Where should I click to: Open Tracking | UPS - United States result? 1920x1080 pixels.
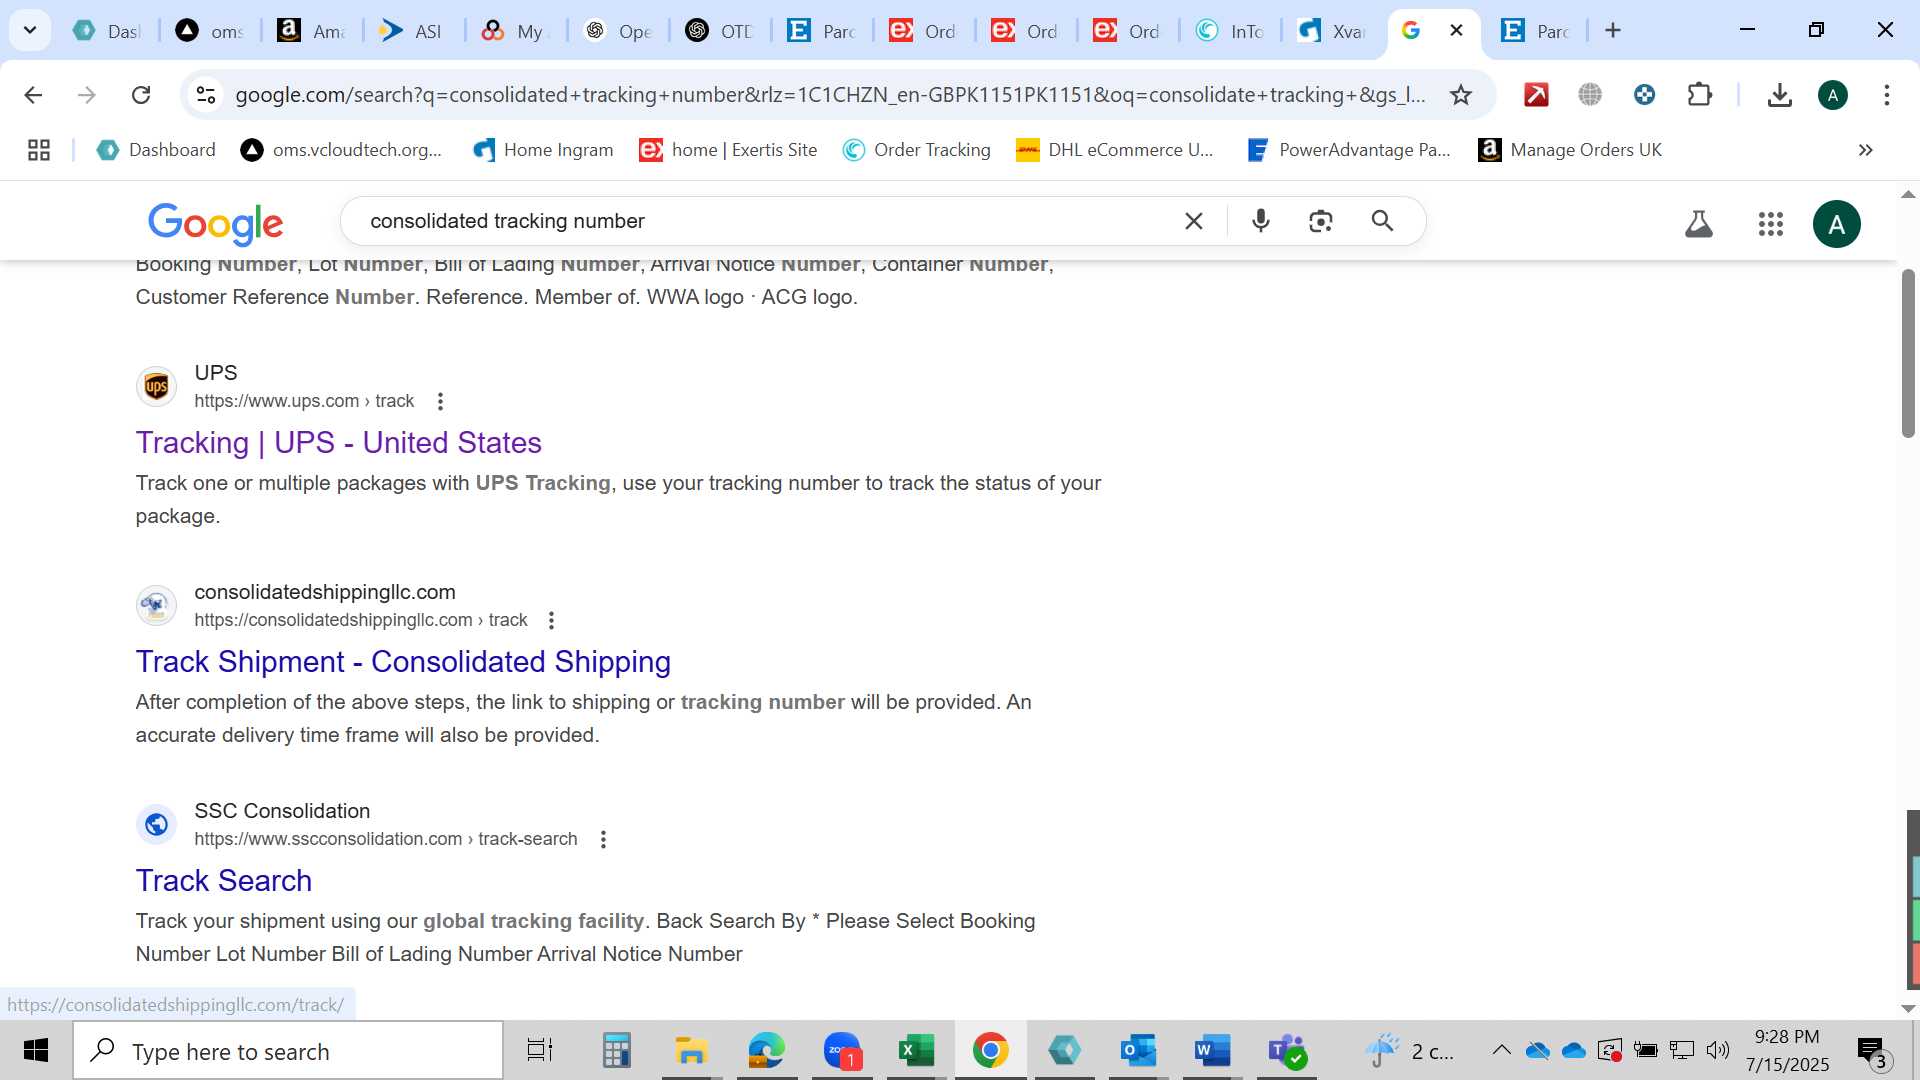tap(338, 443)
